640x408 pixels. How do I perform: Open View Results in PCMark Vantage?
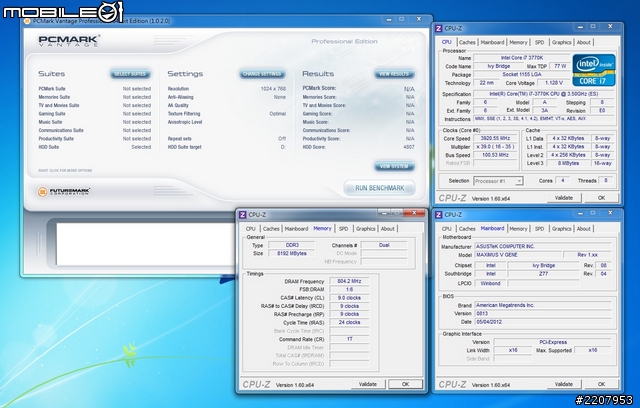pos(394,74)
